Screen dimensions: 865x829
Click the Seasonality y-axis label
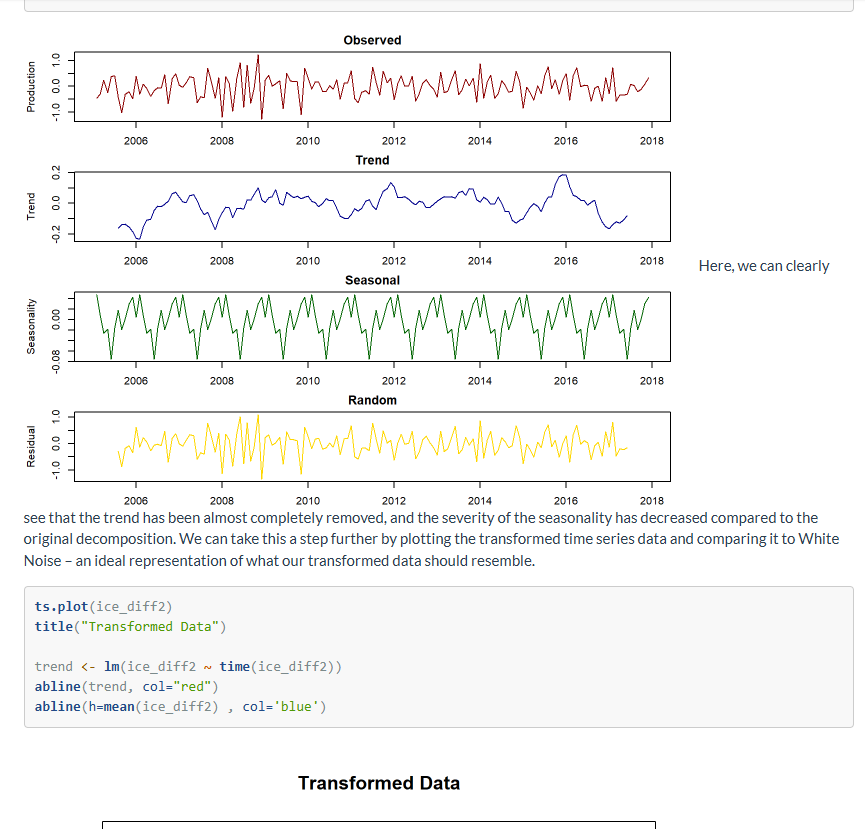[x=31, y=326]
